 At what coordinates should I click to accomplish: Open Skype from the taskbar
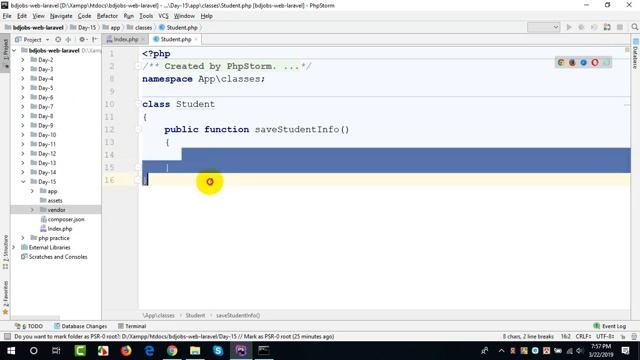click(x=218, y=351)
